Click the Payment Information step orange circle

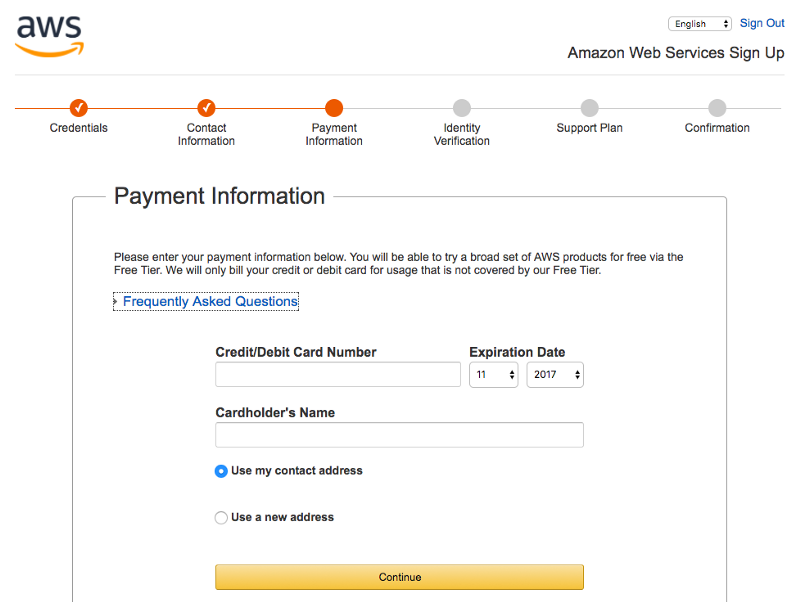334,108
